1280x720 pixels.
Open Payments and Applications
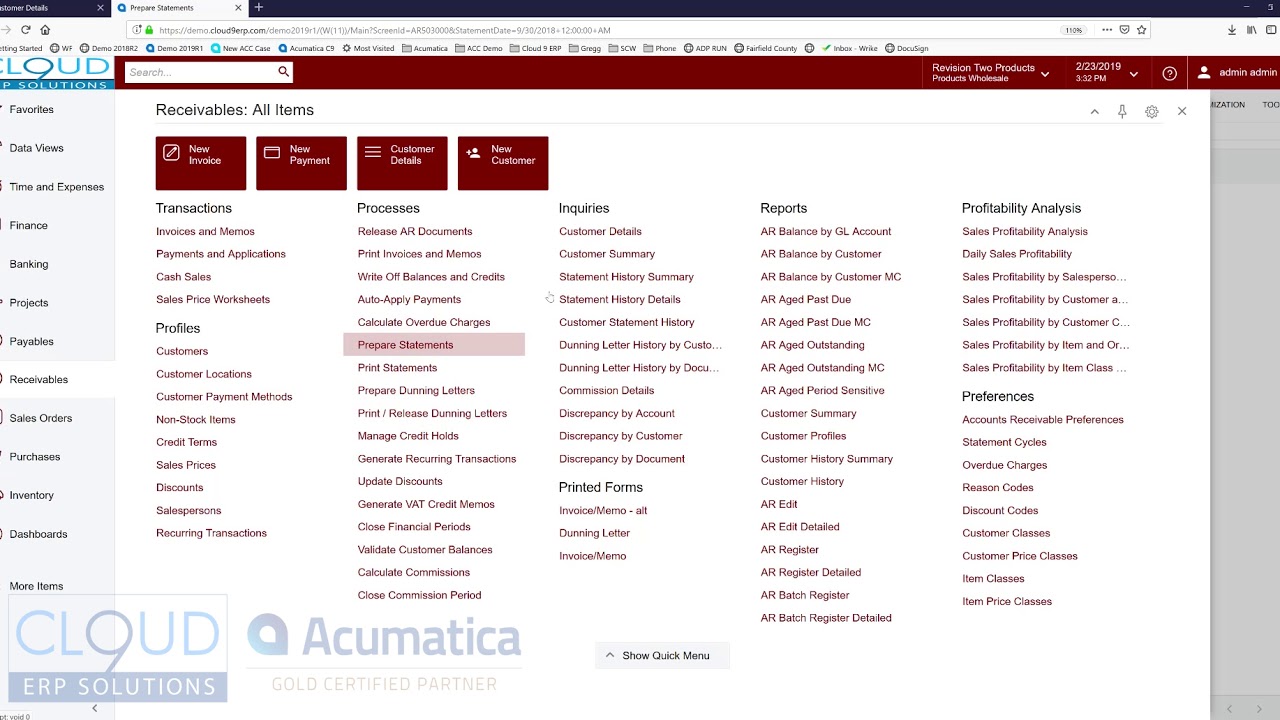[221, 254]
